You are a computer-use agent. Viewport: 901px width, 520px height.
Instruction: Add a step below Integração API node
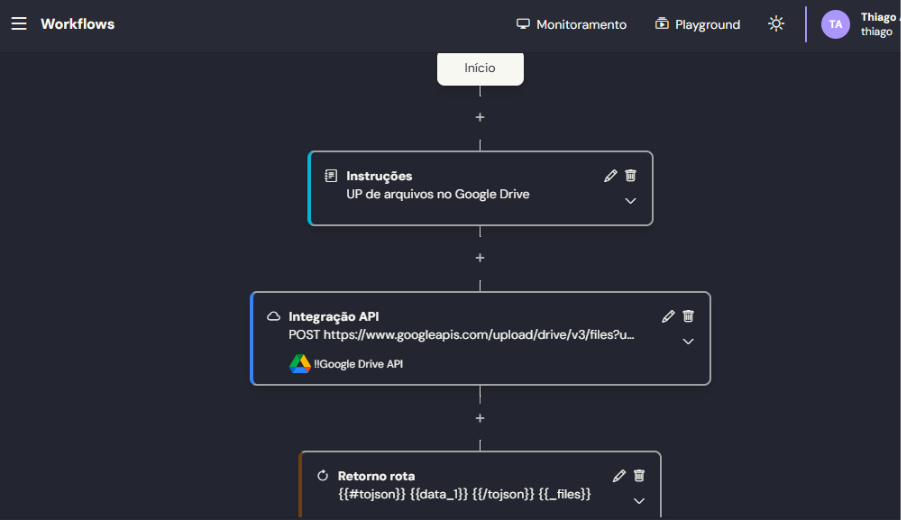tap(480, 418)
